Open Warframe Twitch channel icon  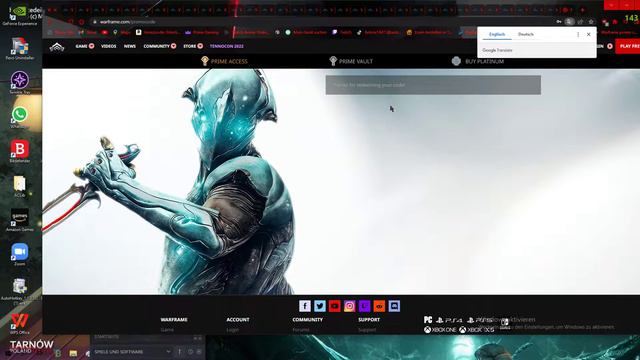[364, 306]
